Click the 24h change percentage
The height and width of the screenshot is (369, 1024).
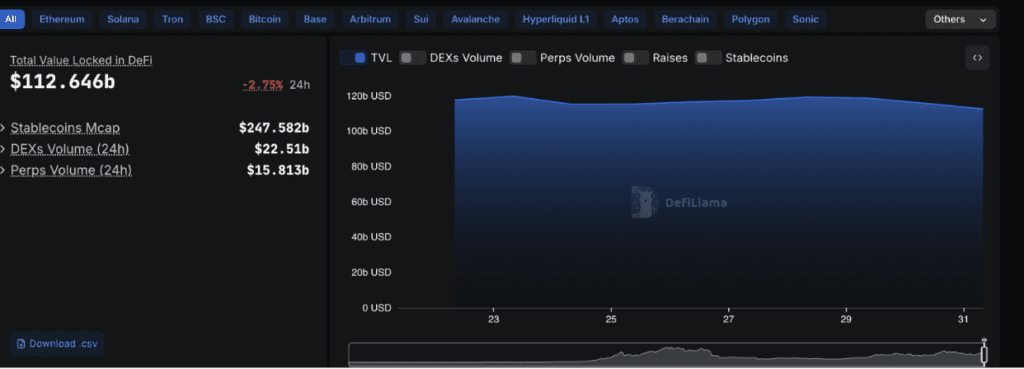pos(263,85)
